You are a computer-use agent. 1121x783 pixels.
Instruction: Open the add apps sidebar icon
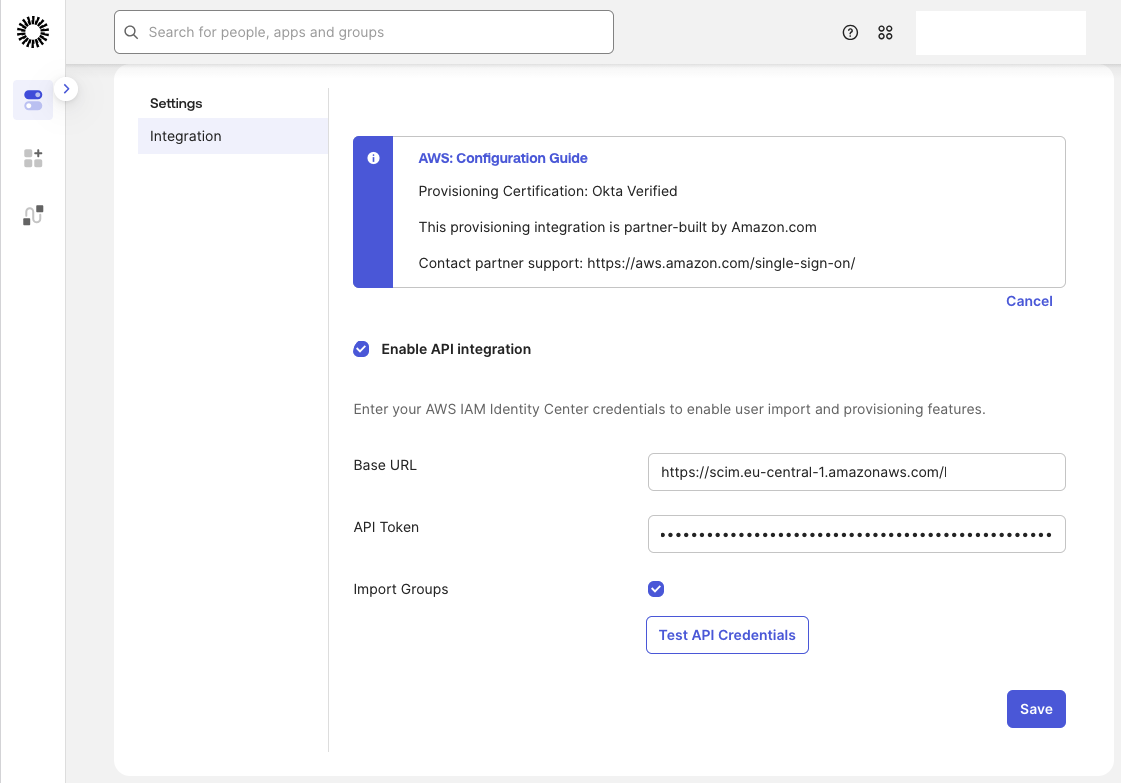33,157
